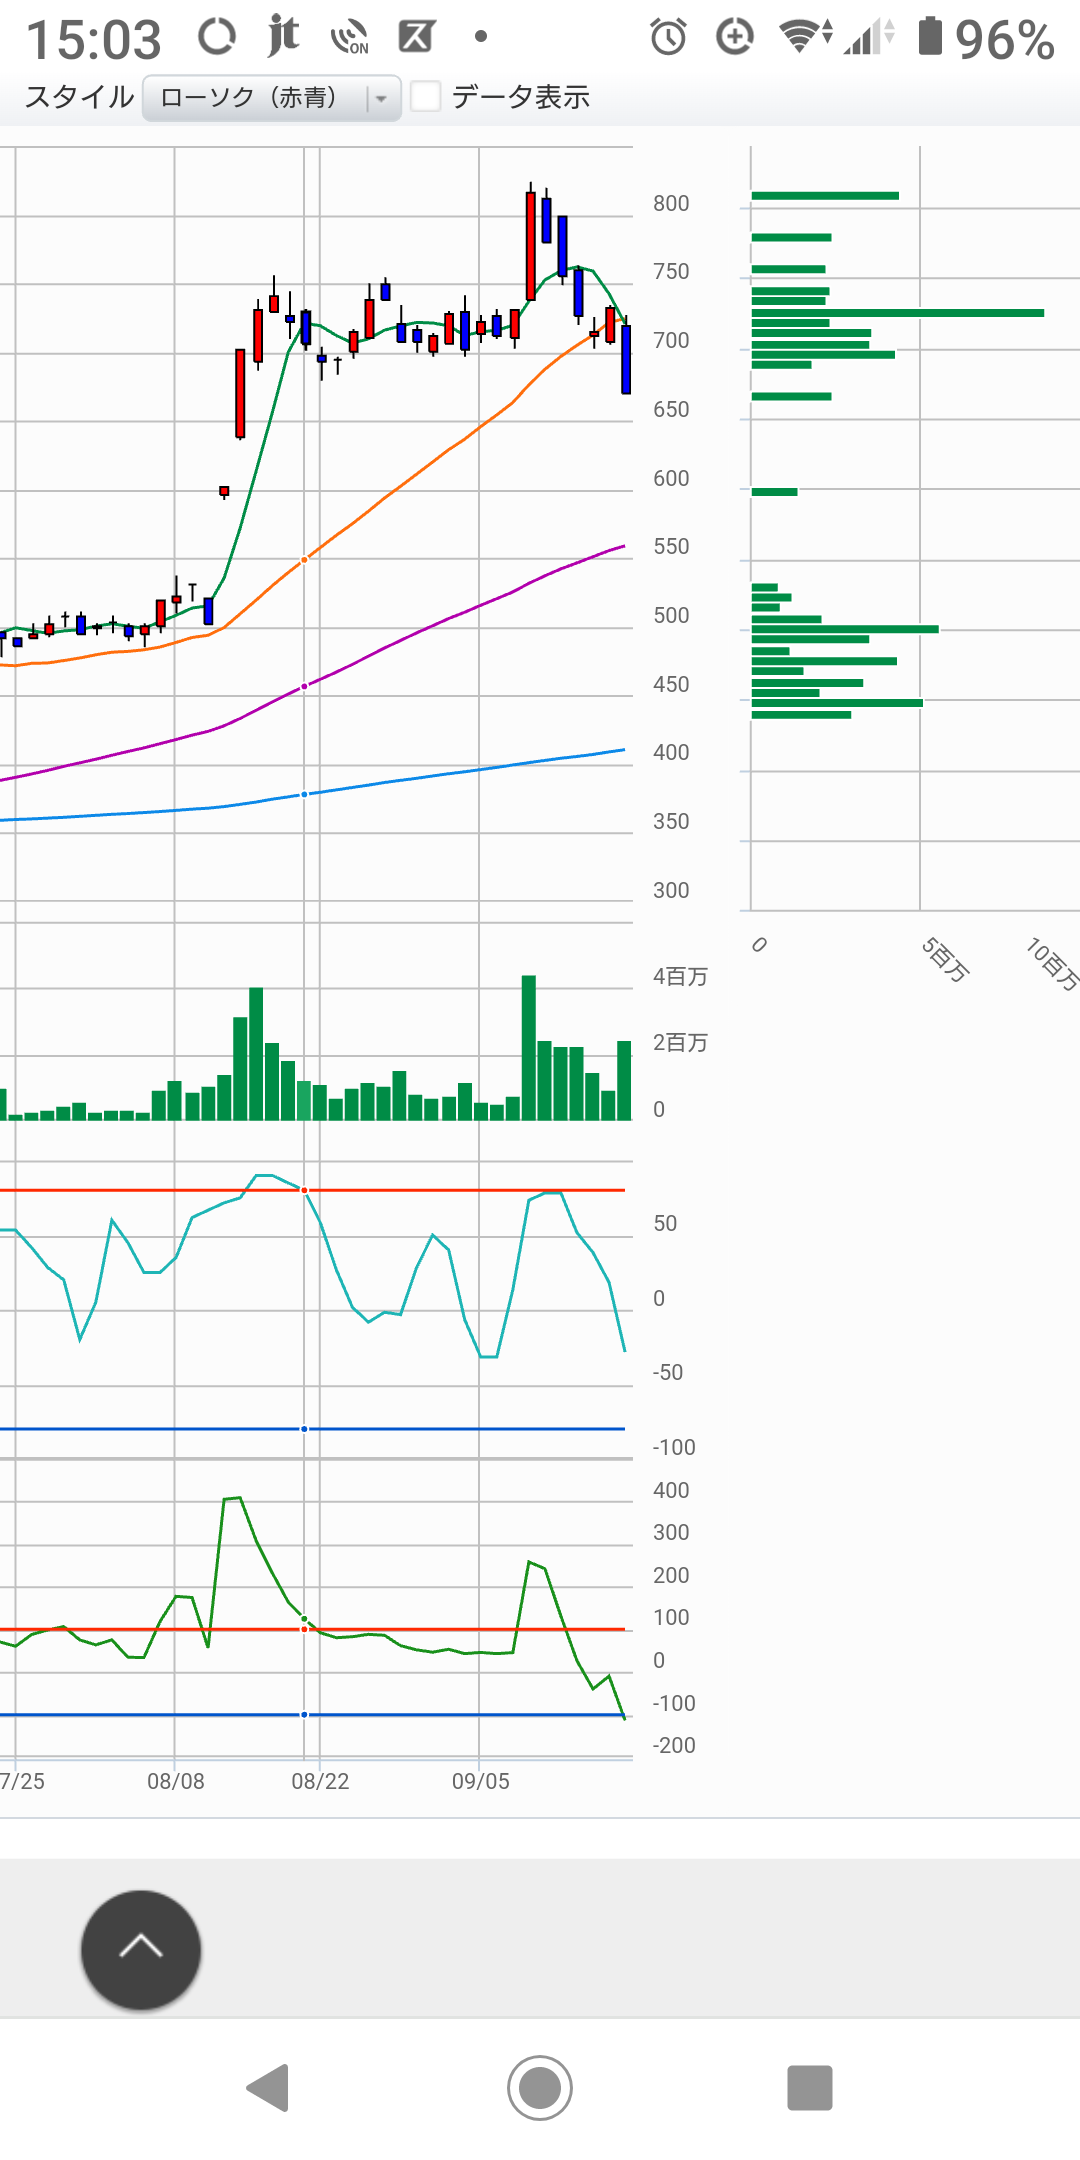Tap the data saver circle-plus icon

click(735, 38)
